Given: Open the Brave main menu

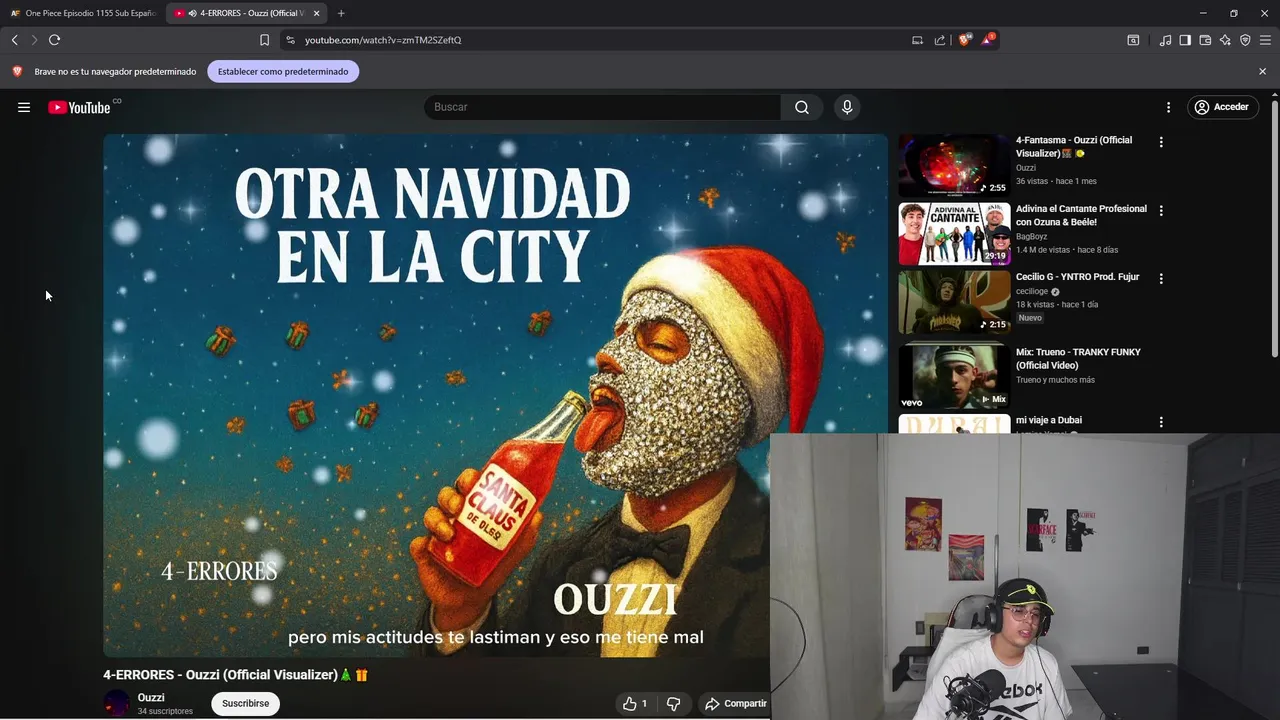Looking at the screenshot, I should click(1265, 40).
